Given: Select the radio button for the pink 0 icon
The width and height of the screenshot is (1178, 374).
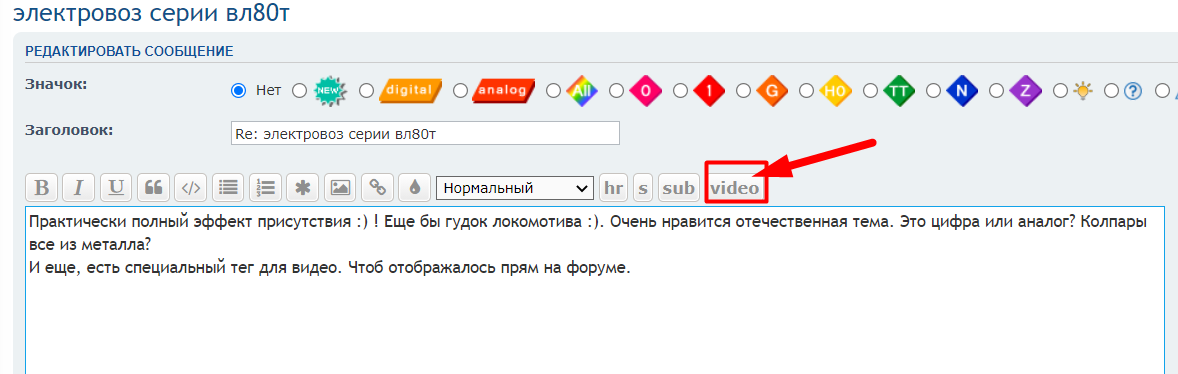Looking at the screenshot, I should pyautogui.click(x=616, y=91).
